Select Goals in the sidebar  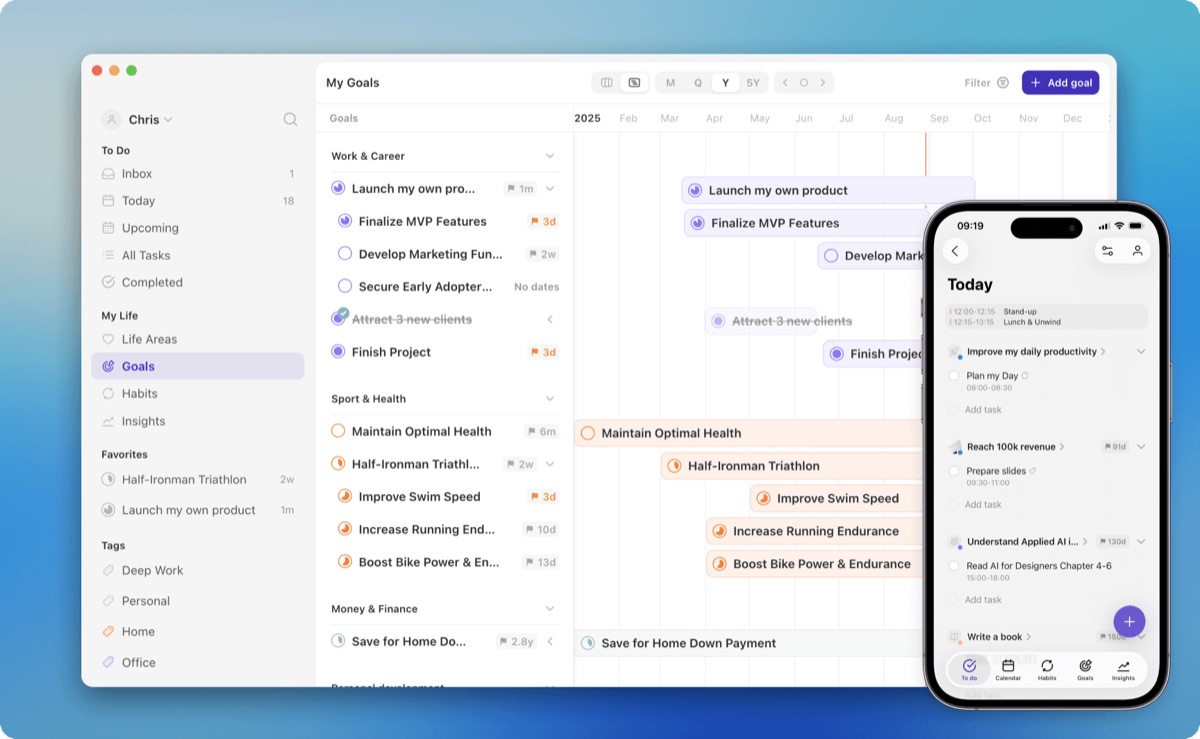pyautogui.click(x=198, y=366)
